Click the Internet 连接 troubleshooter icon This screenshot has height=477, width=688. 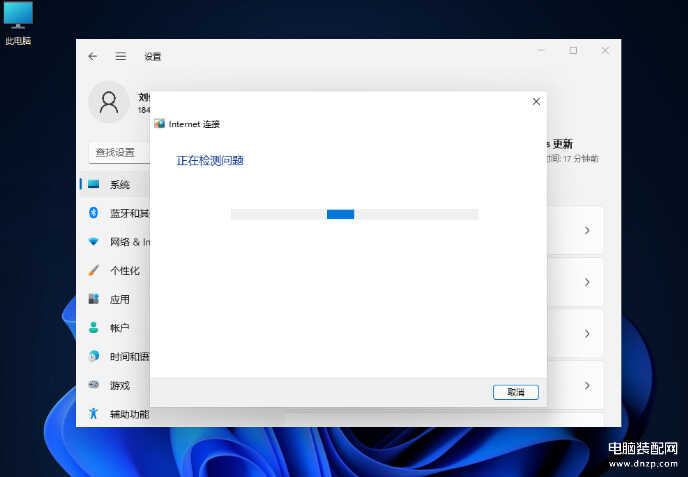[159, 124]
